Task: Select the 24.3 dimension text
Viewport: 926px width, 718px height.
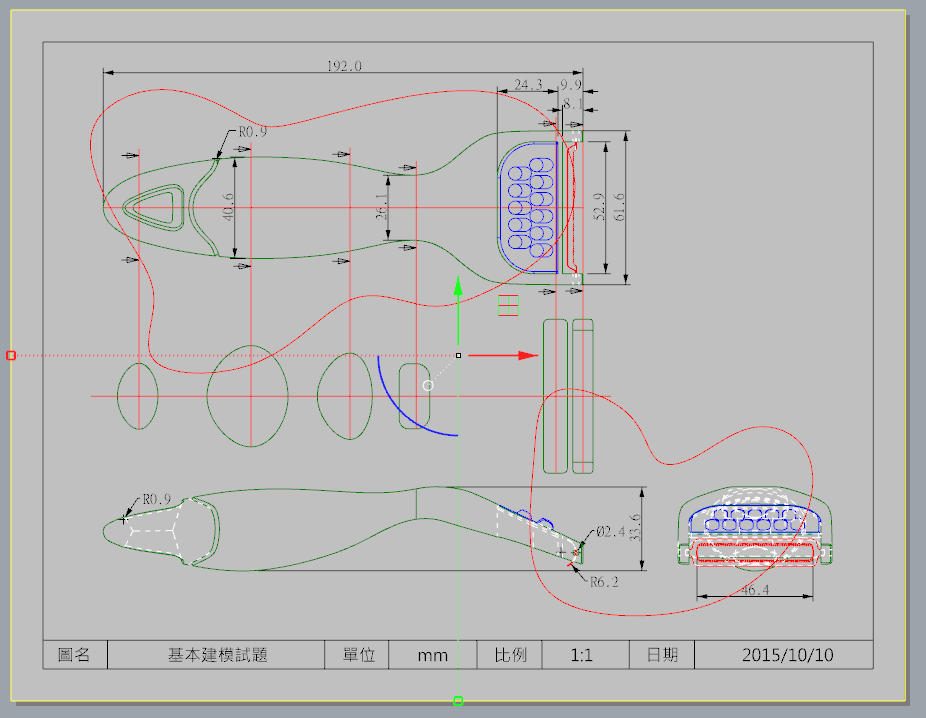Action: [x=527, y=85]
